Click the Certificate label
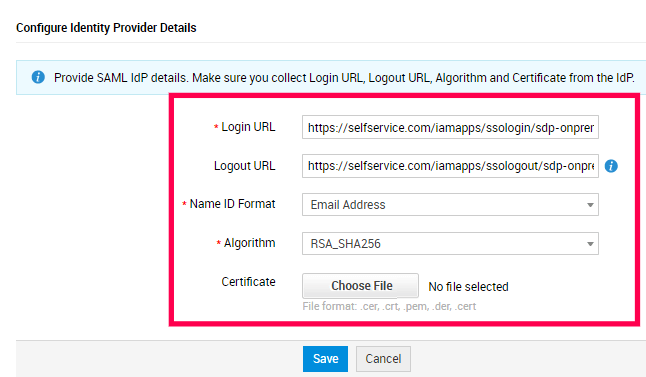 click(248, 282)
